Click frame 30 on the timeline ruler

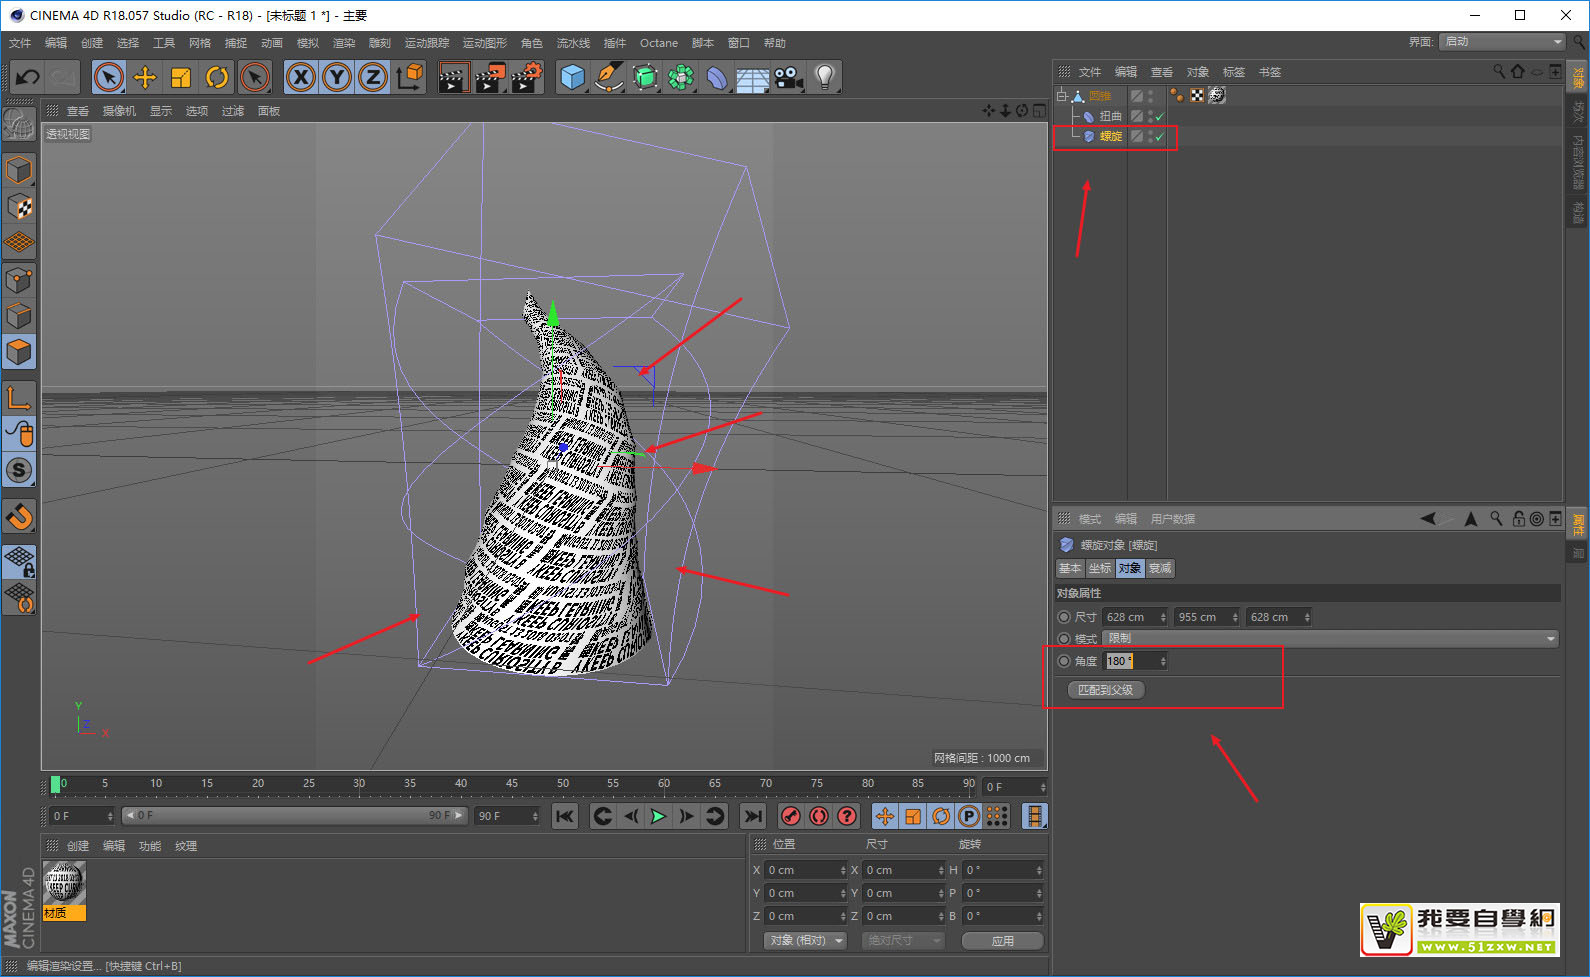tap(359, 785)
